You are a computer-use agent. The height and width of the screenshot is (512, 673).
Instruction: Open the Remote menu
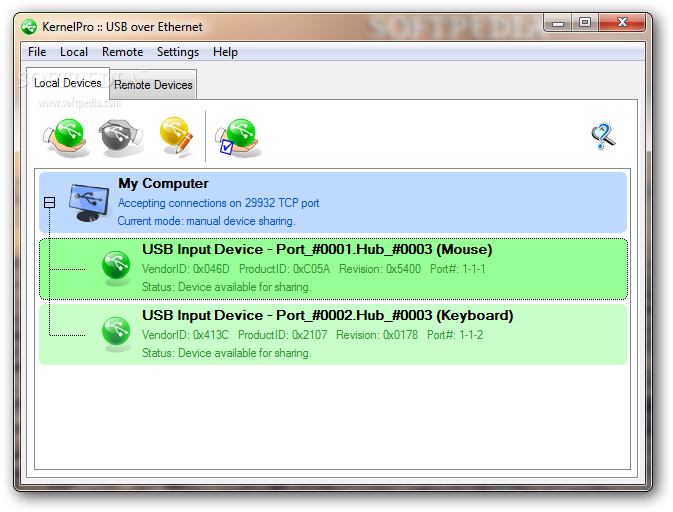[x=122, y=52]
